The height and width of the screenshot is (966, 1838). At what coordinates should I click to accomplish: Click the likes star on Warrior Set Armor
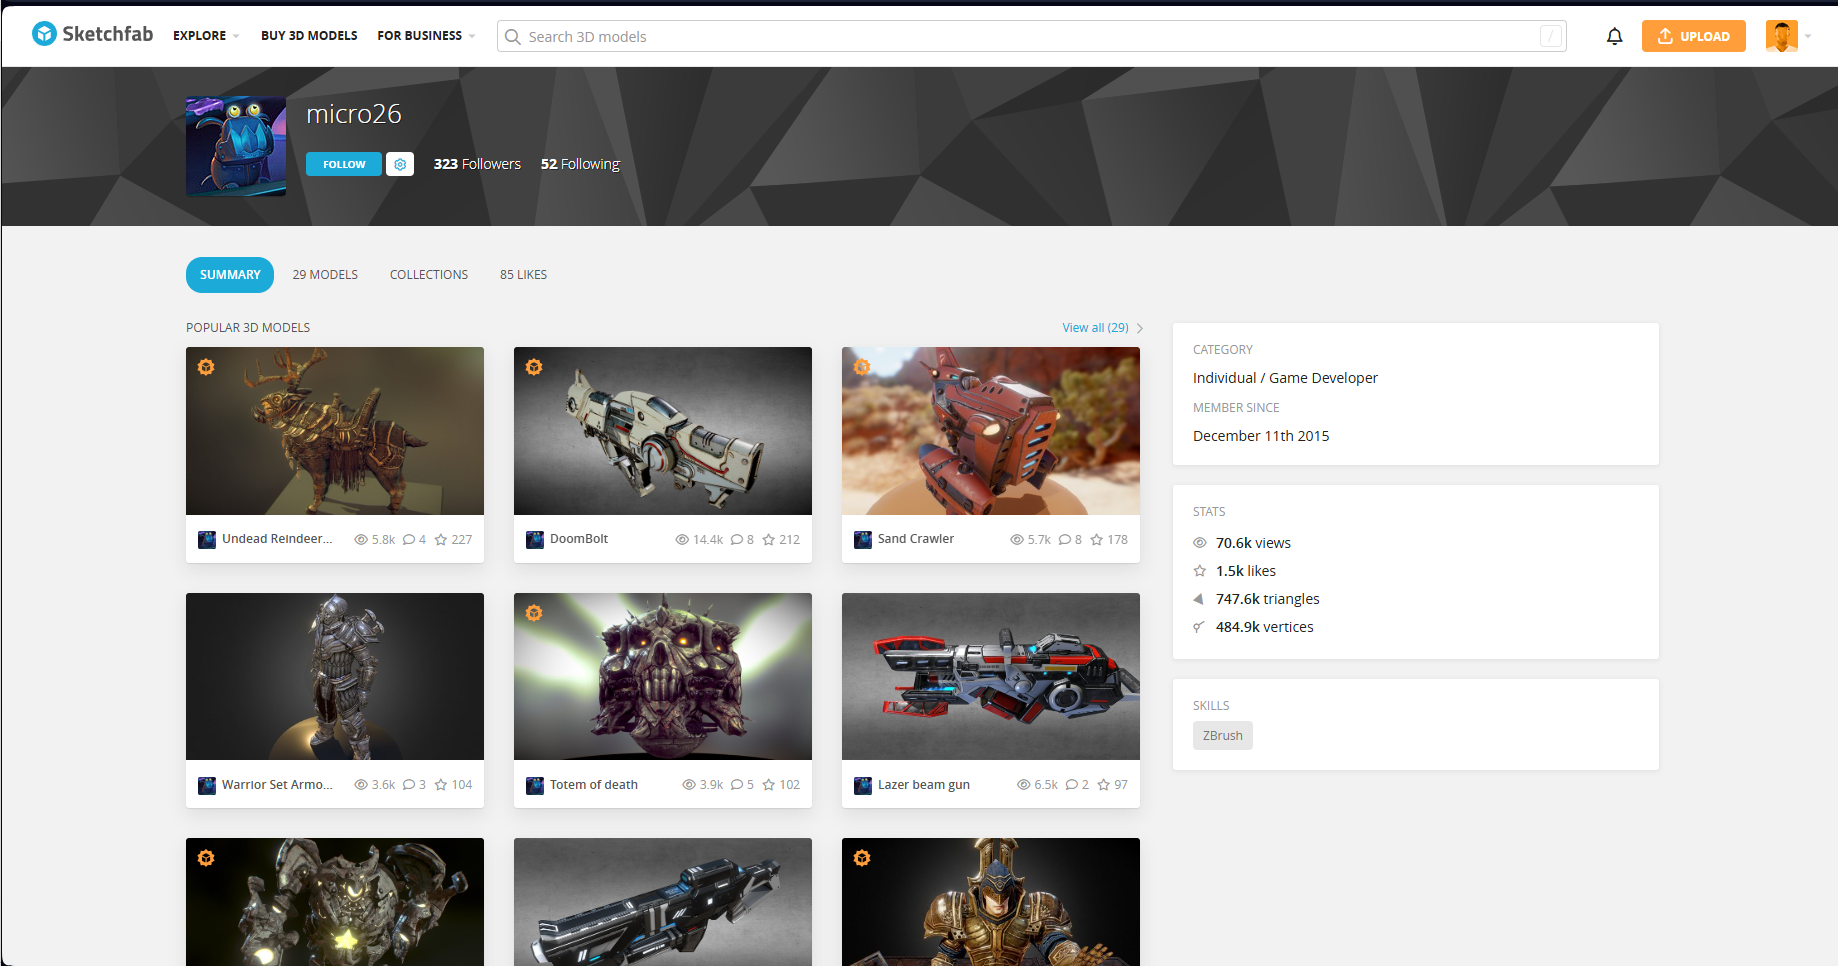(441, 785)
